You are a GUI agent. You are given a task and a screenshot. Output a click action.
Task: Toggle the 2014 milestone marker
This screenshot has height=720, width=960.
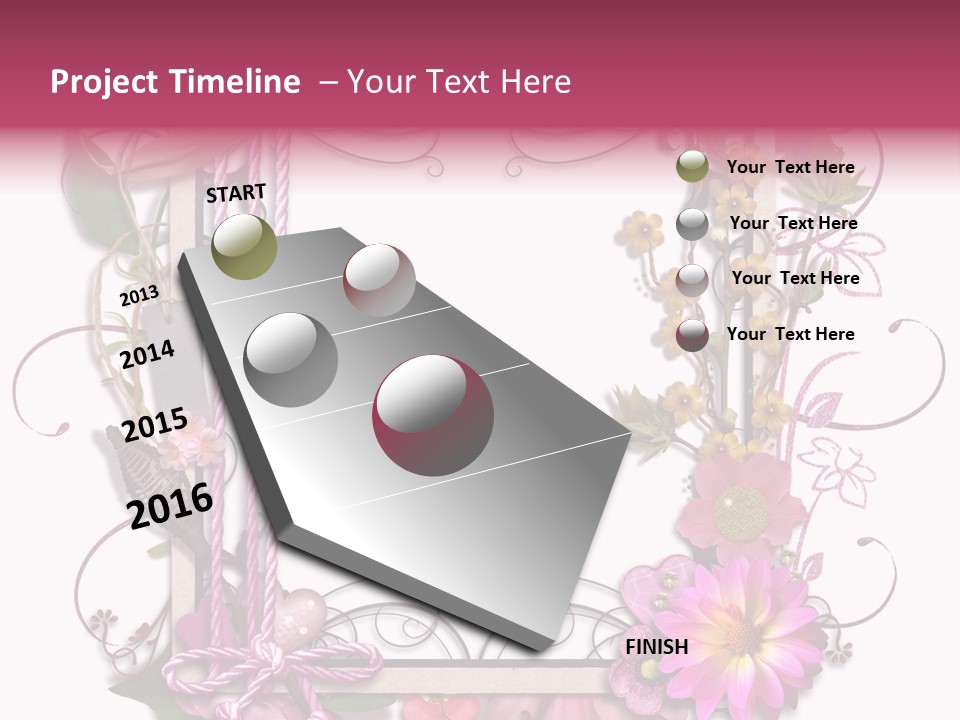coord(148,353)
